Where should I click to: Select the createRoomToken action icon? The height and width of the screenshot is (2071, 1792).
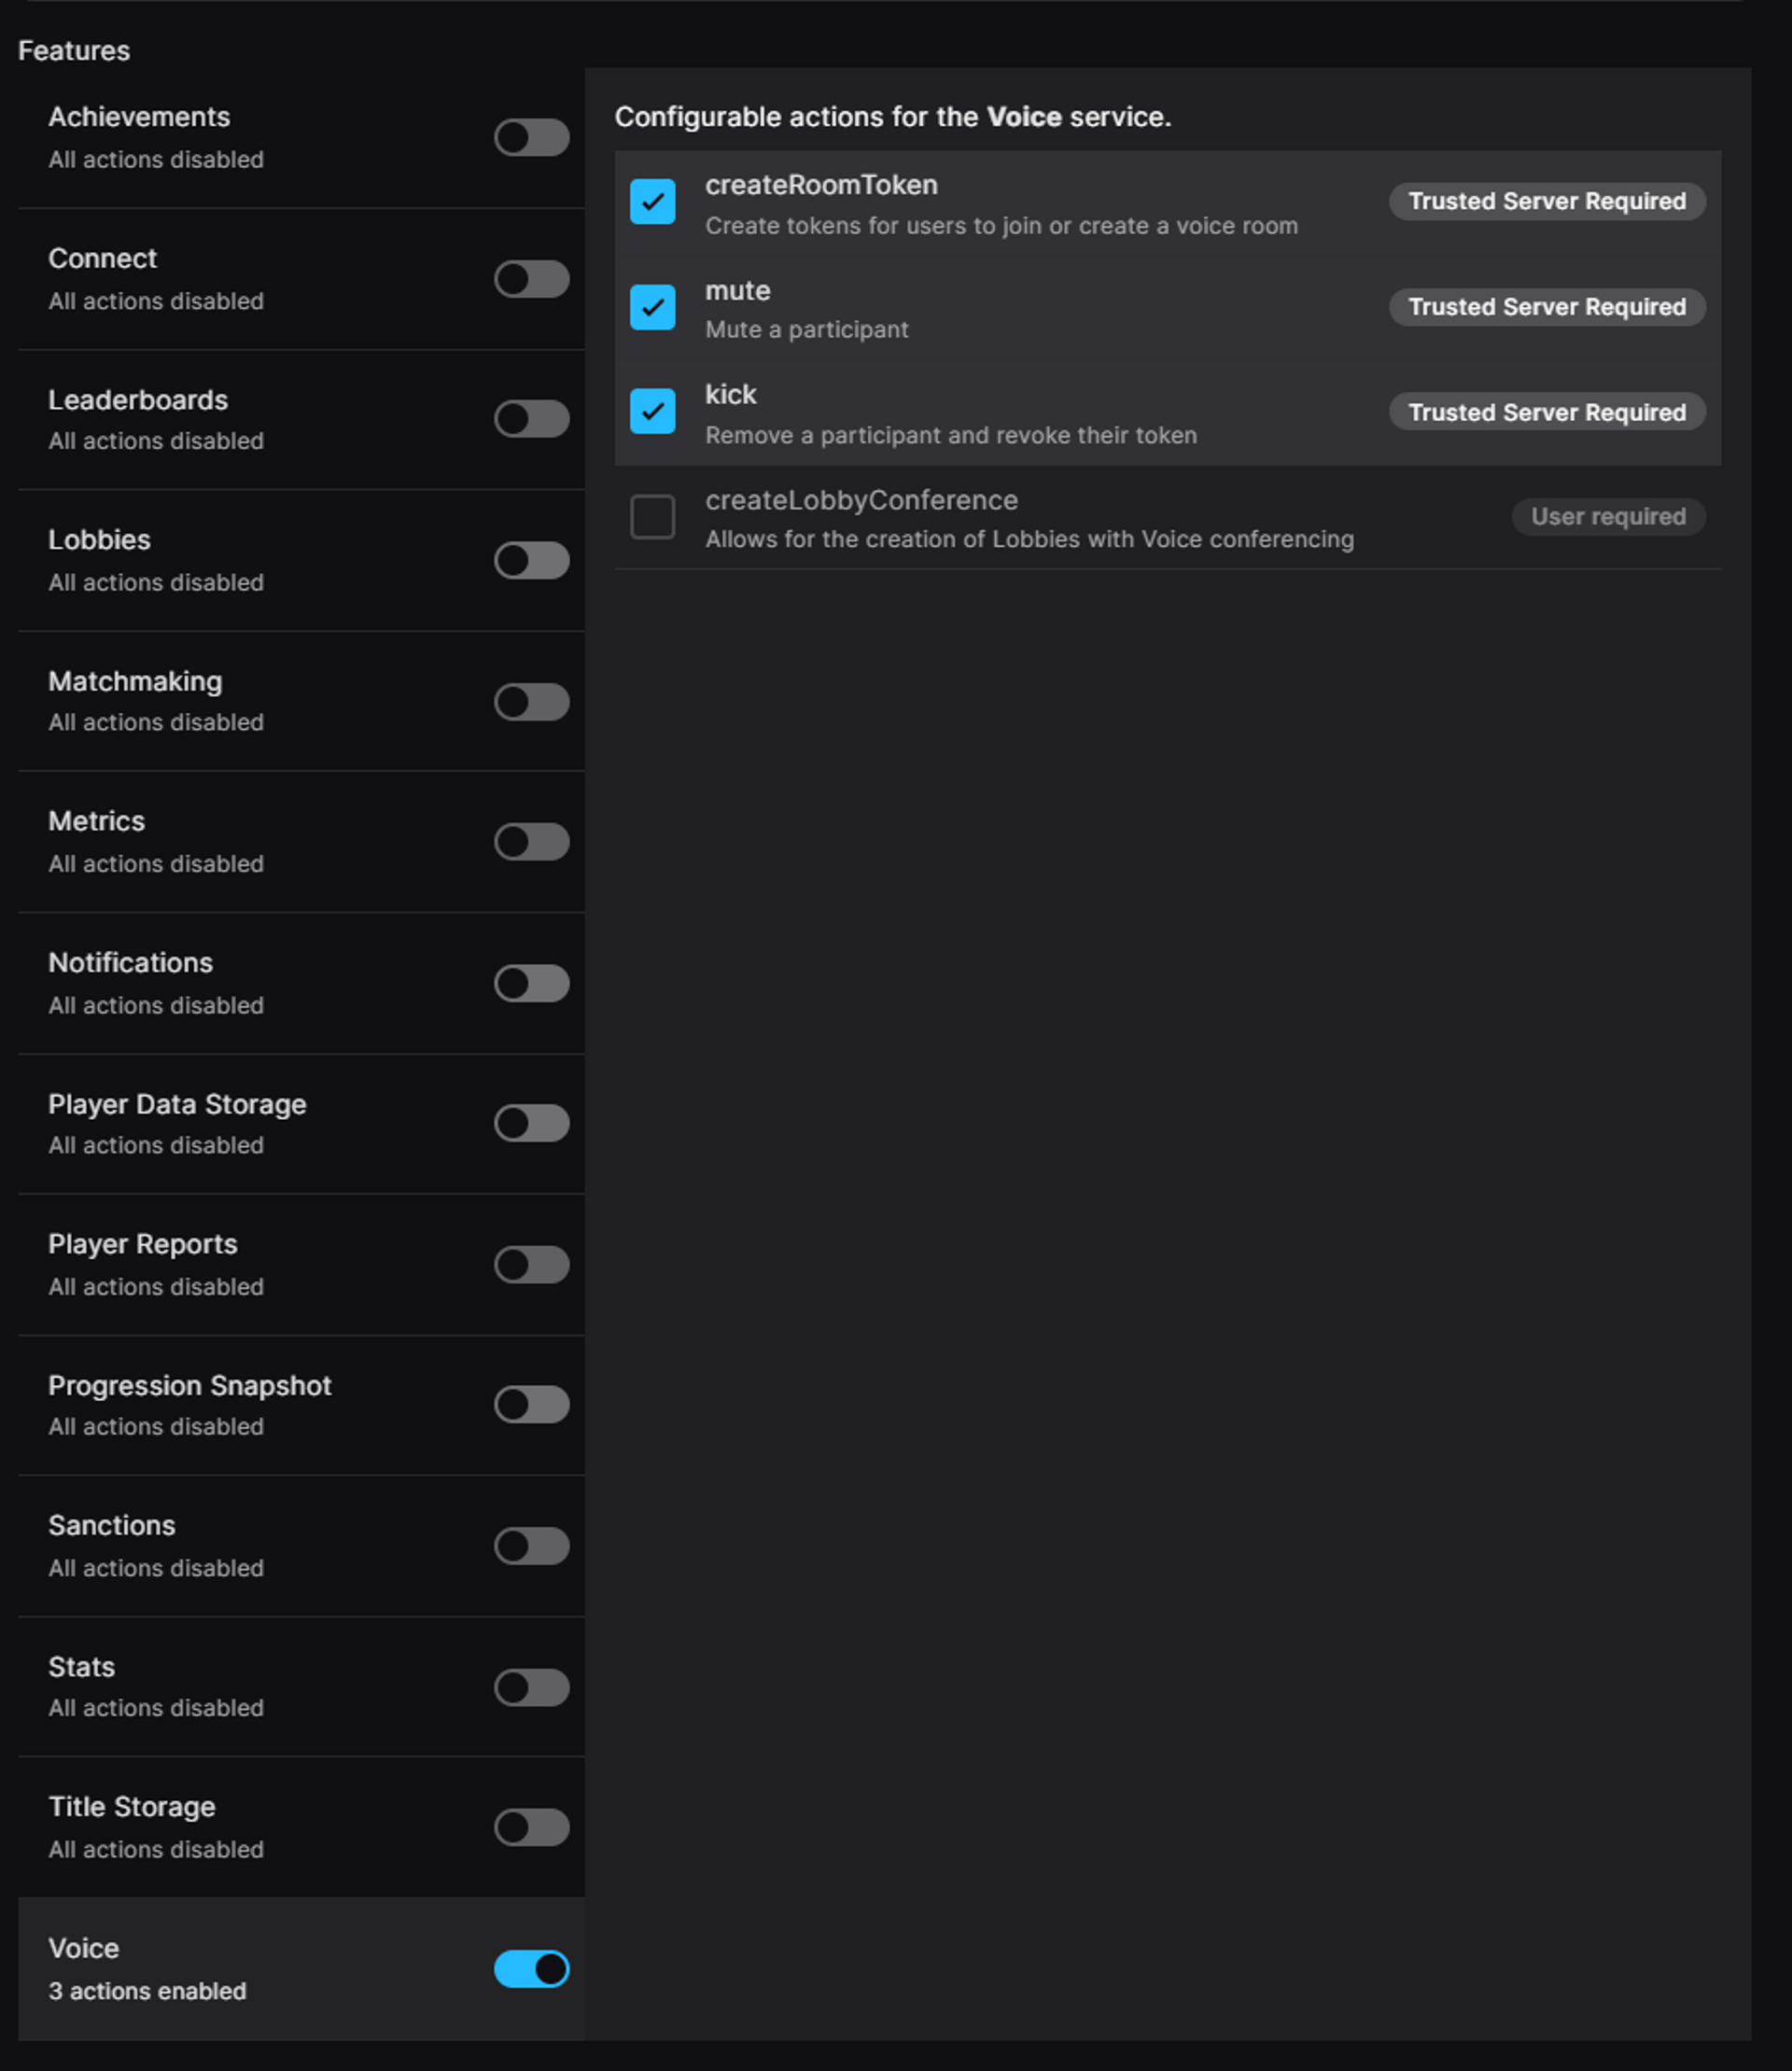(x=651, y=199)
